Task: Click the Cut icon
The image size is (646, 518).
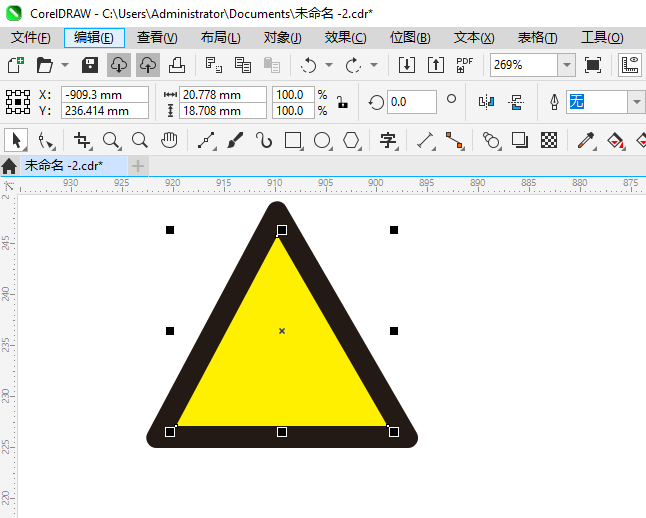Action: (214, 65)
